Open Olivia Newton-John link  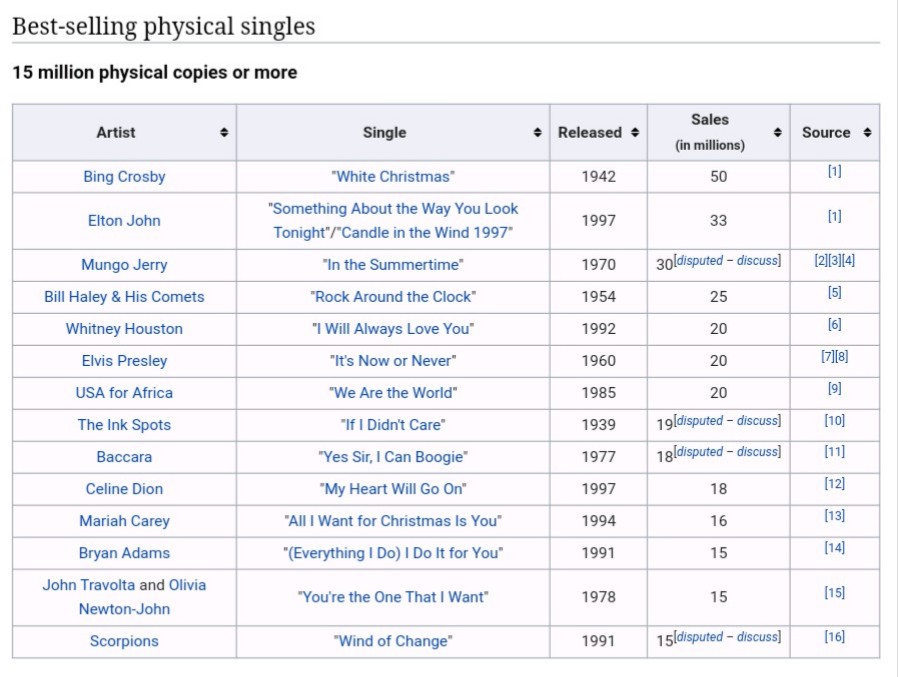click(143, 597)
